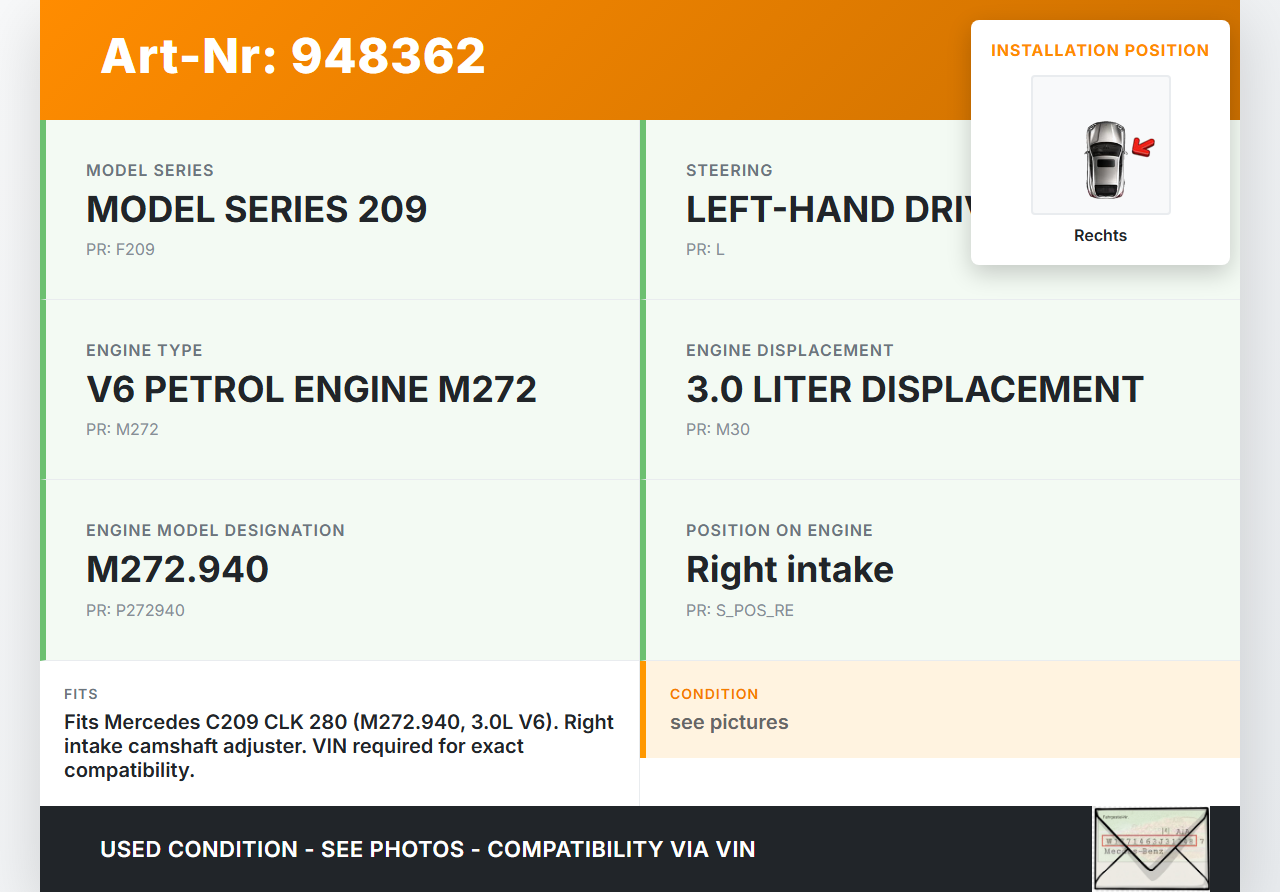The image size is (1280, 892).
Task: Click the PR: P272940 code
Action: point(135,610)
